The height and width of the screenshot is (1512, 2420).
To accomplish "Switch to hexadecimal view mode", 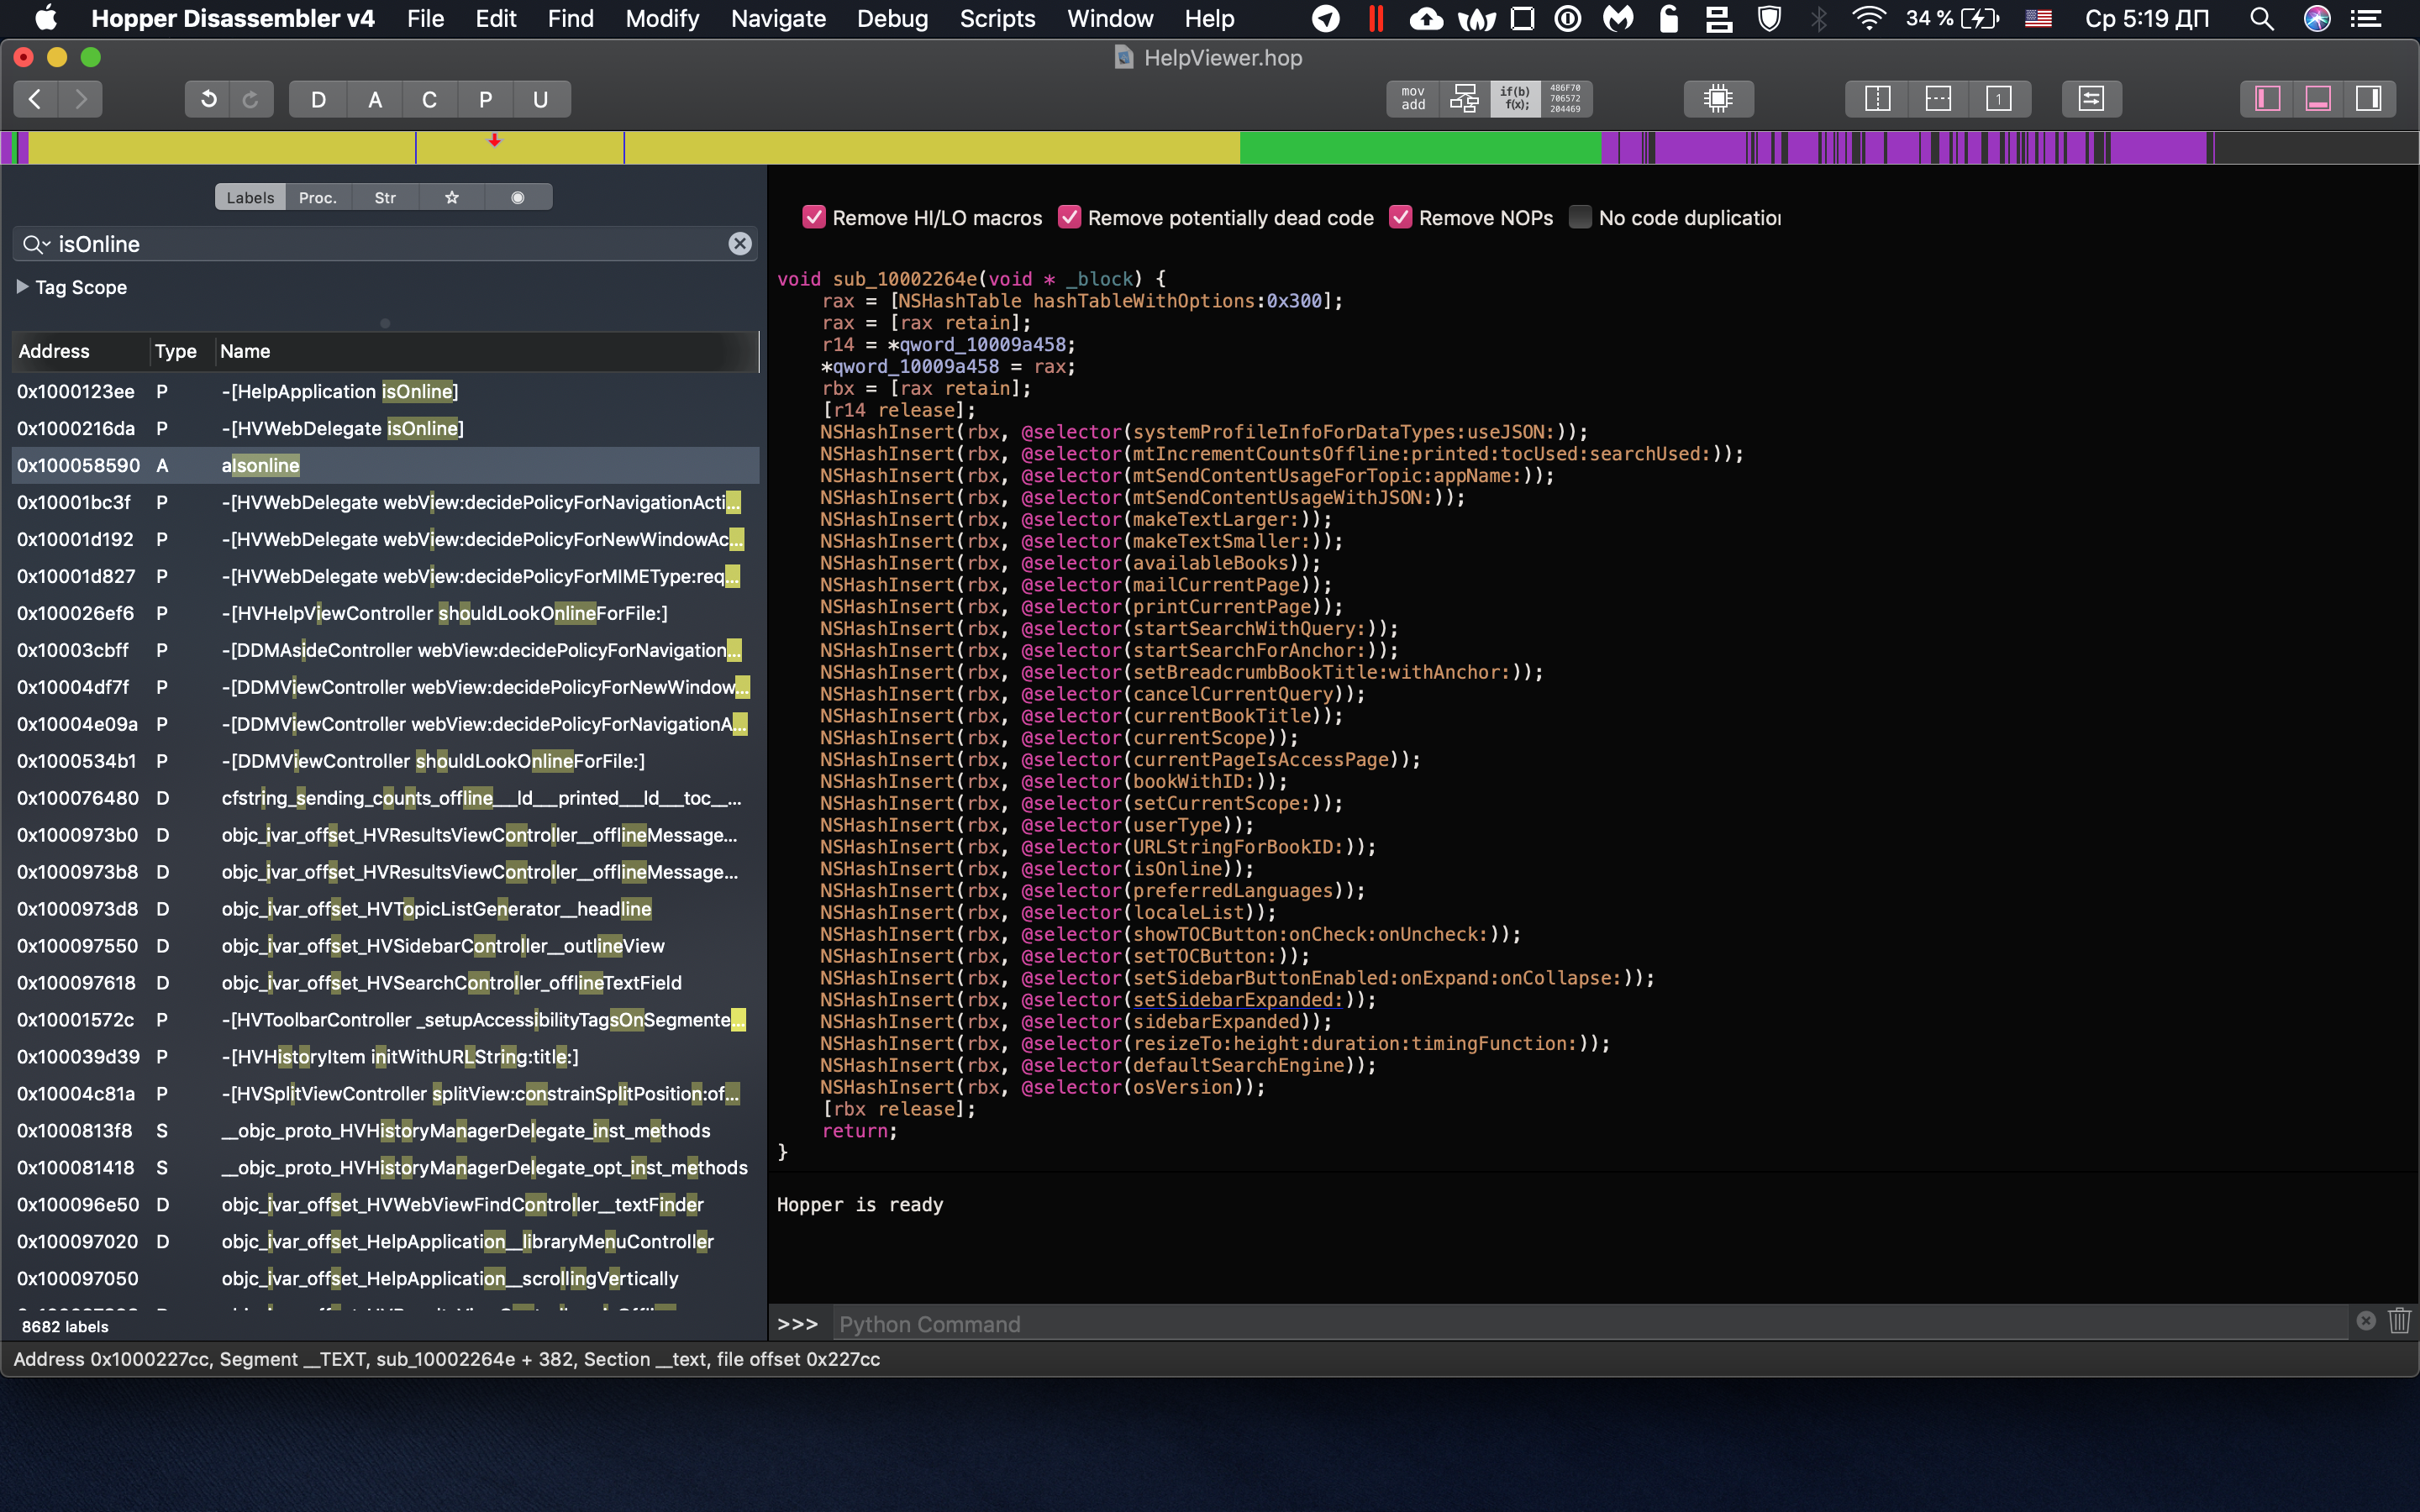I will point(1565,98).
